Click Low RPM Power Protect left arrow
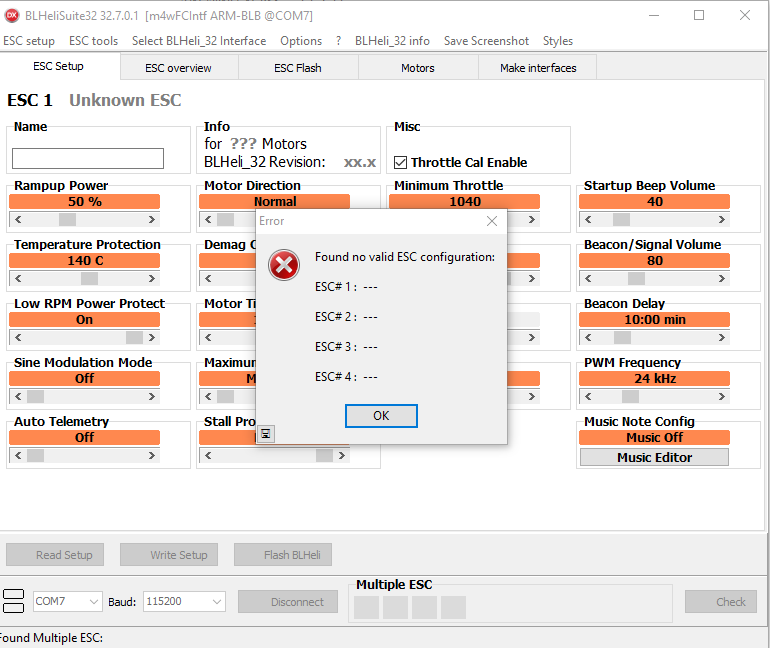The image size is (770, 648). coord(18,337)
